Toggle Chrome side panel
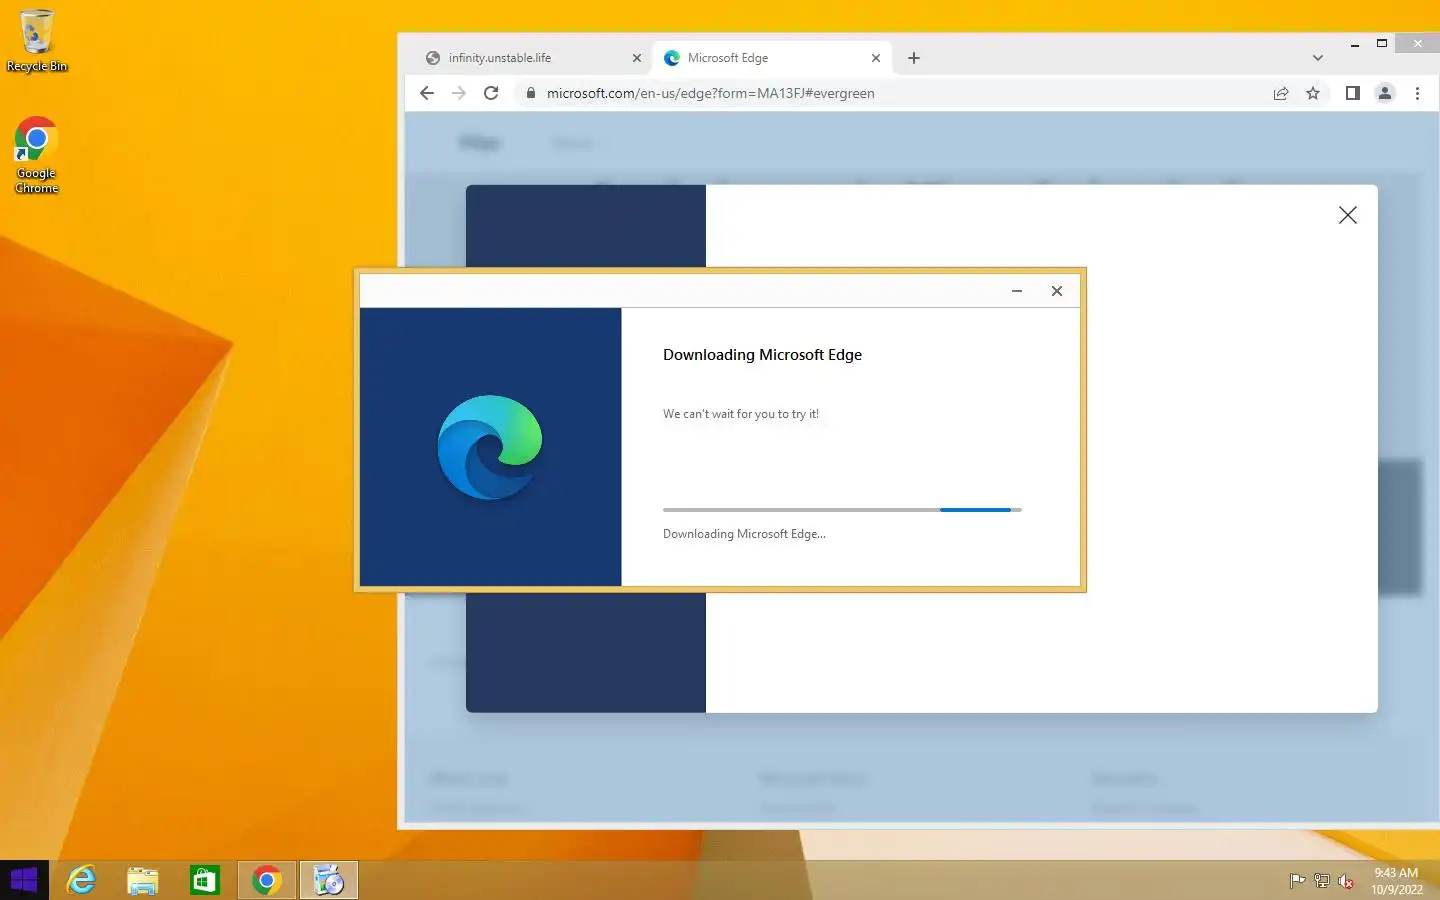The height and width of the screenshot is (900, 1440). [x=1352, y=93]
